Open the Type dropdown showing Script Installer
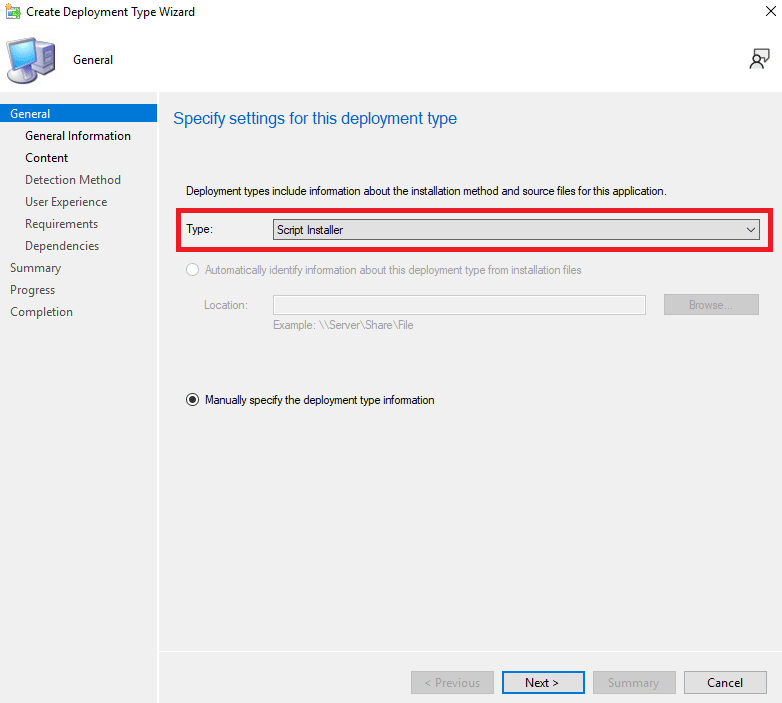The height and width of the screenshot is (703, 782). [x=515, y=230]
